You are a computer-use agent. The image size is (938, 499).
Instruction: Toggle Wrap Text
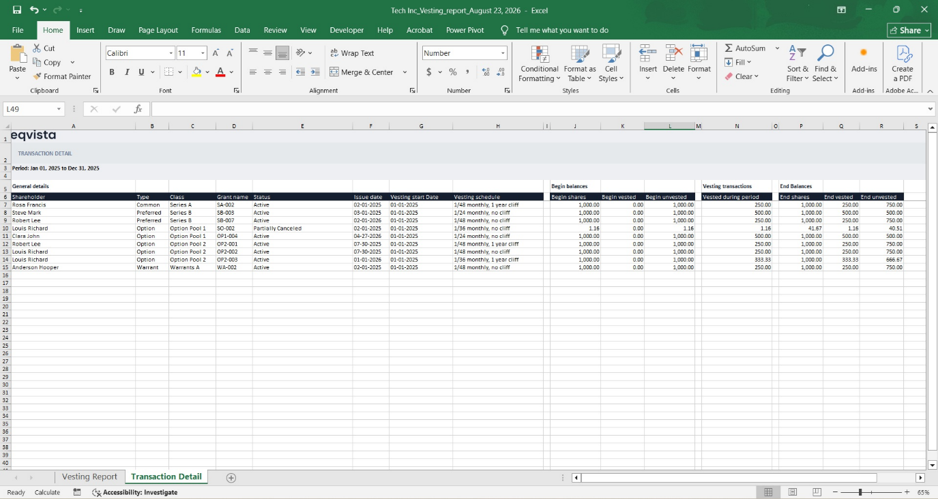(352, 53)
